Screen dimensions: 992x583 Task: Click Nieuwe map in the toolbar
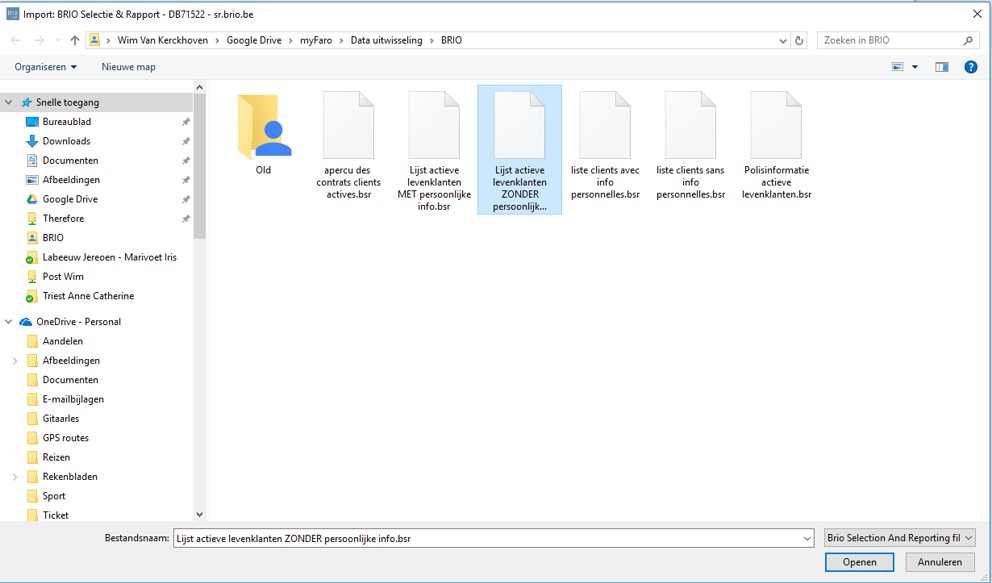pyautogui.click(x=128, y=67)
